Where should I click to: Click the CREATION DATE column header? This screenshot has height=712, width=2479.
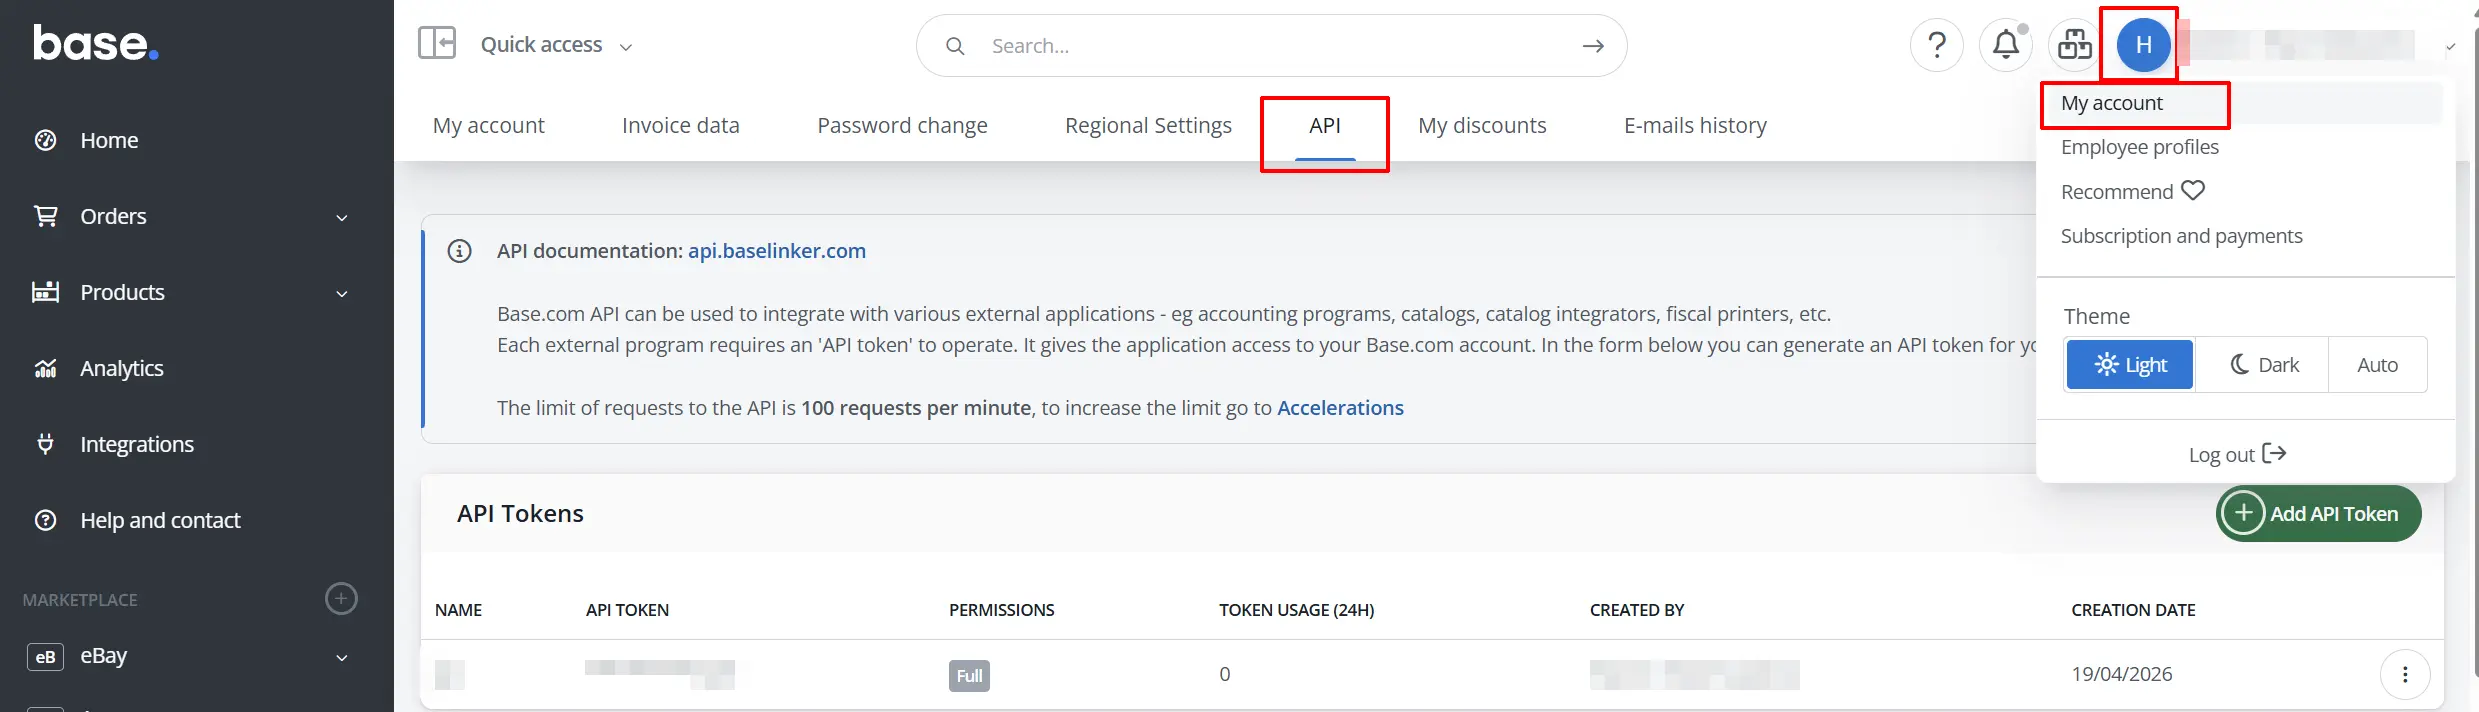pos(2133,610)
